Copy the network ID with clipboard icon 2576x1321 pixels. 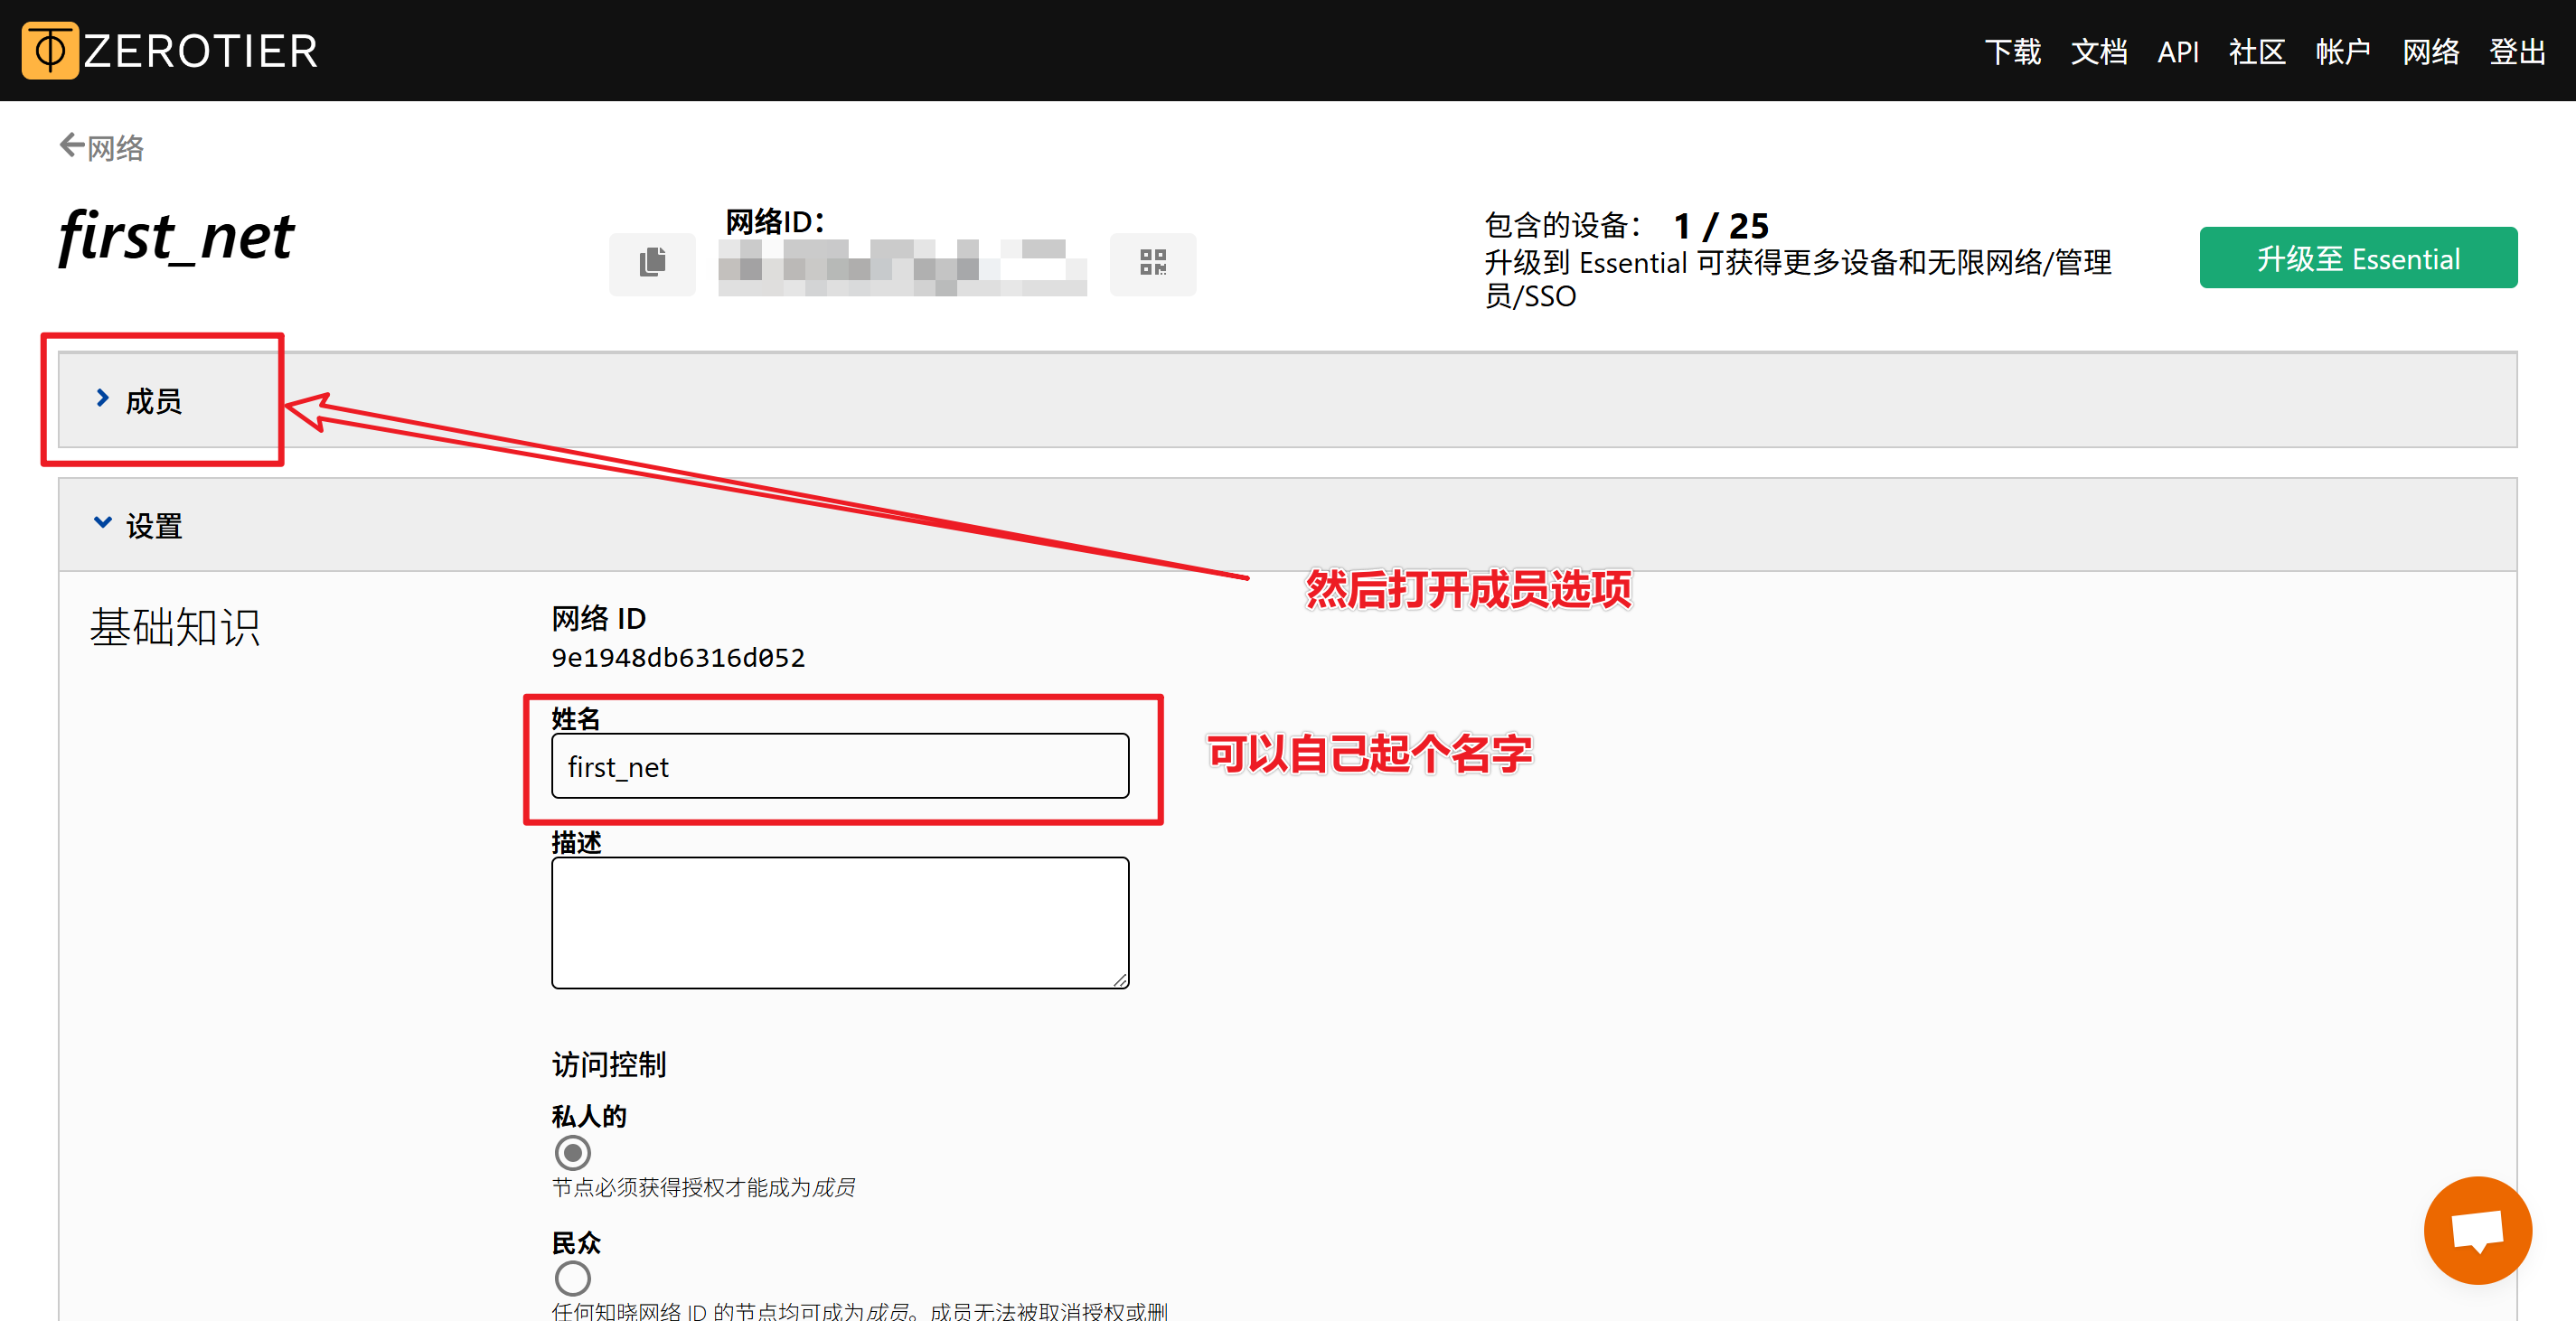[x=652, y=263]
